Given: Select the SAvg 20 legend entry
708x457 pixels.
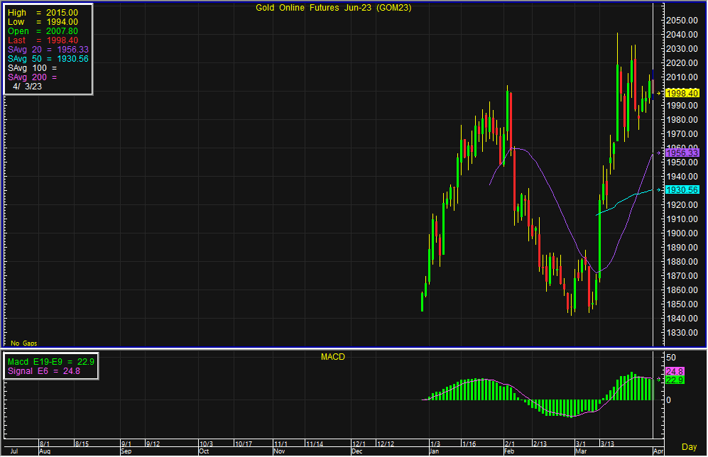Looking at the screenshot, I should (x=48, y=49).
